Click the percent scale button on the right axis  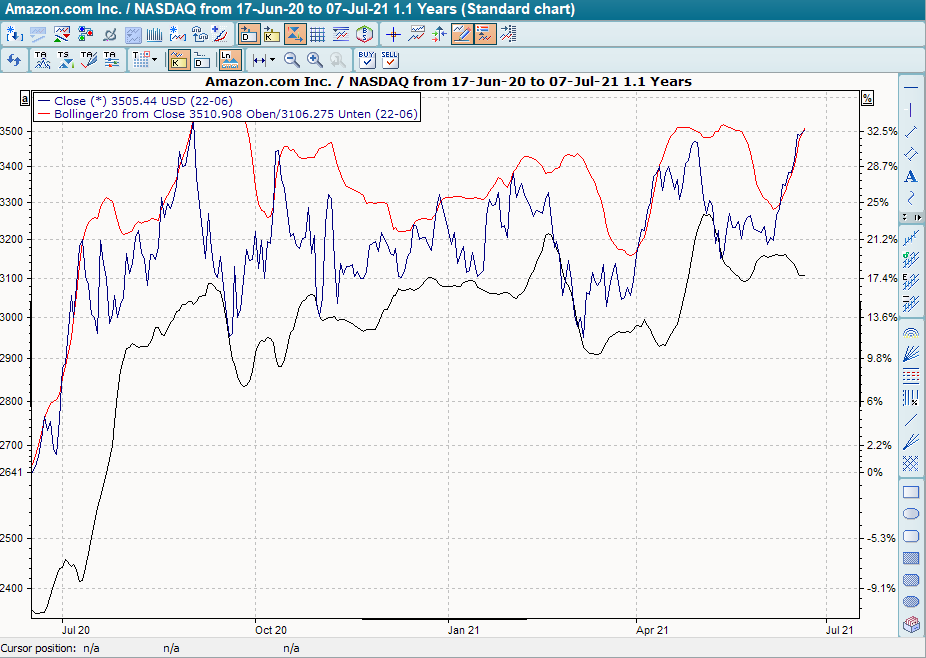(x=866, y=98)
